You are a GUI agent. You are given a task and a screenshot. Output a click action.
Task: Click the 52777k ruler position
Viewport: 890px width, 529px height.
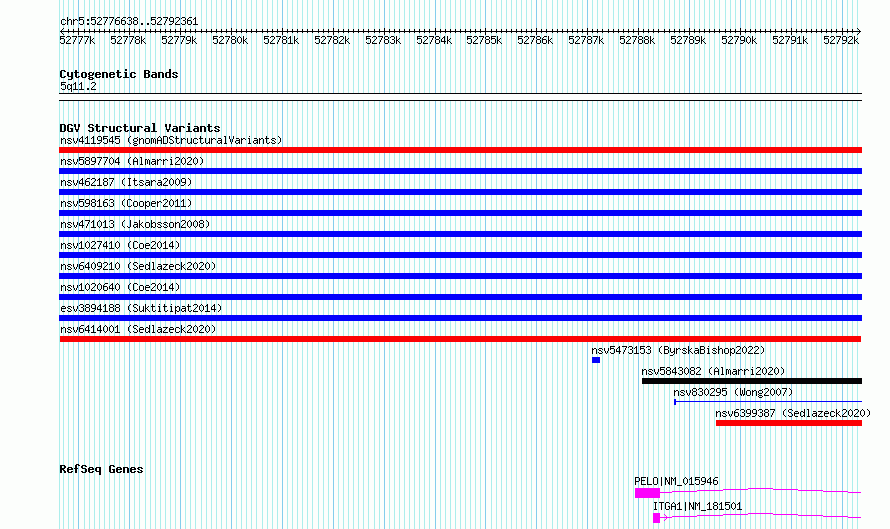(77, 40)
